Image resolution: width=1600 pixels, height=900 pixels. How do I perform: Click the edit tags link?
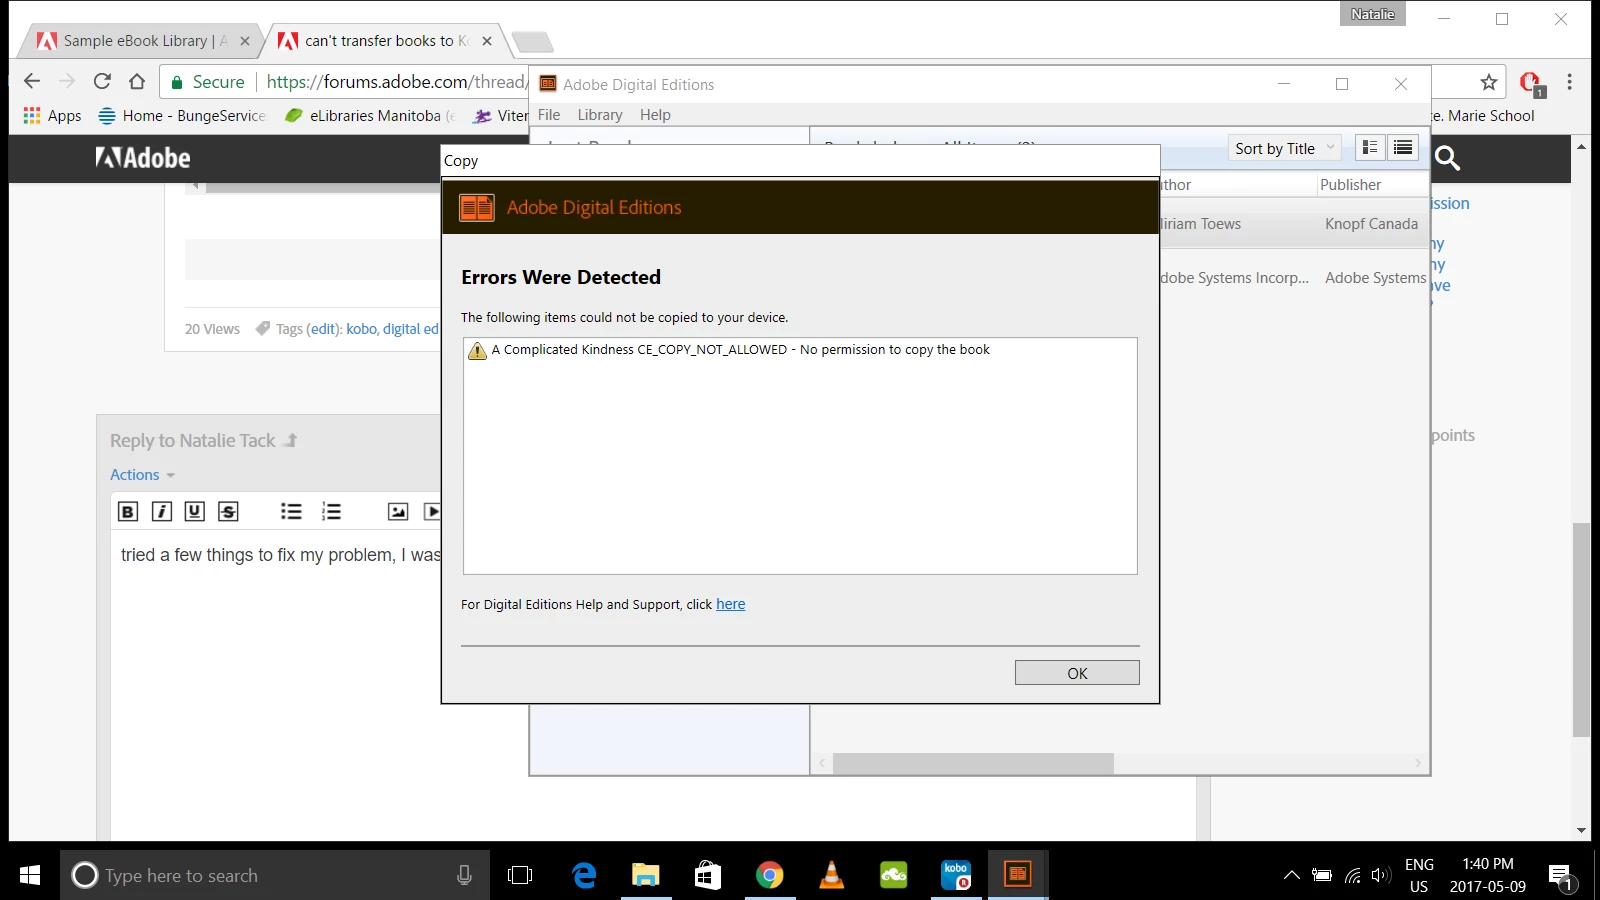[323, 329]
